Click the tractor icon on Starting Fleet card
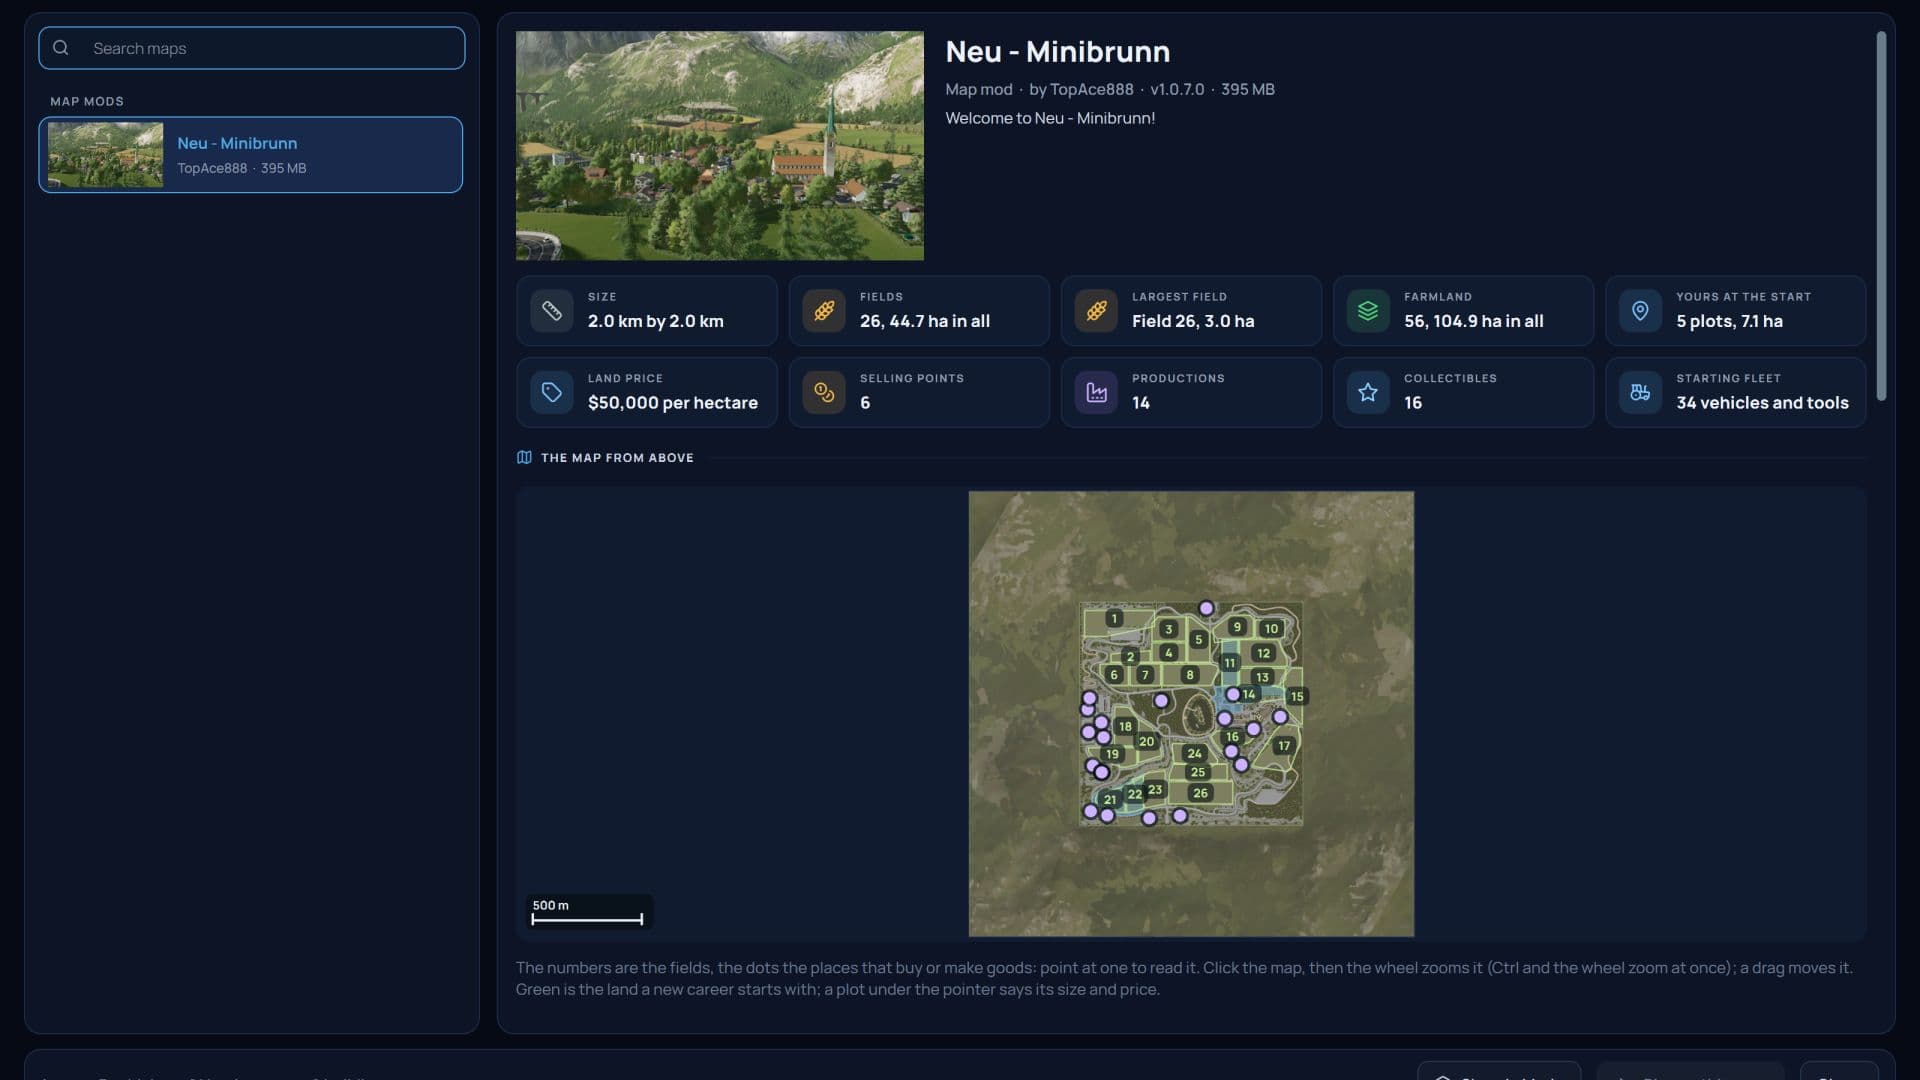Image resolution: width=1920 pixels, height=1080 pixels. pos(1640,393)
